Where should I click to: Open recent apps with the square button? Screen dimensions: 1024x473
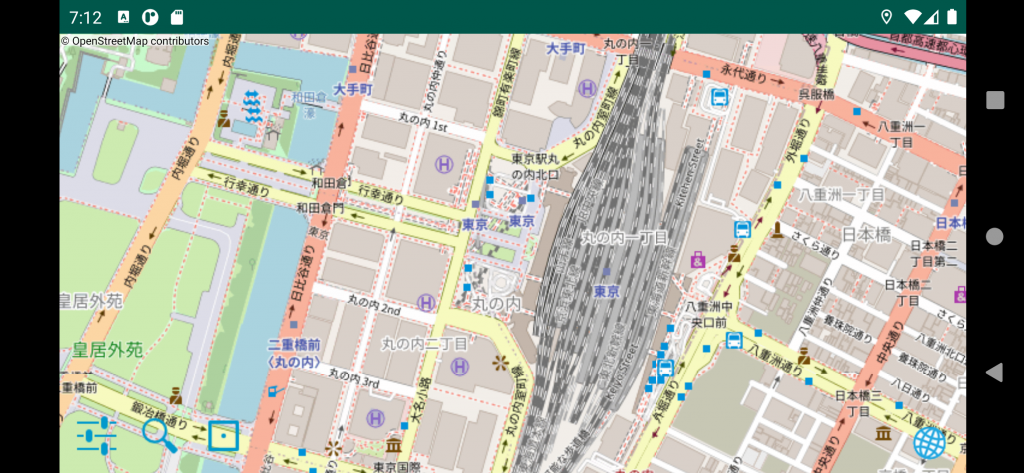[994, 100]
